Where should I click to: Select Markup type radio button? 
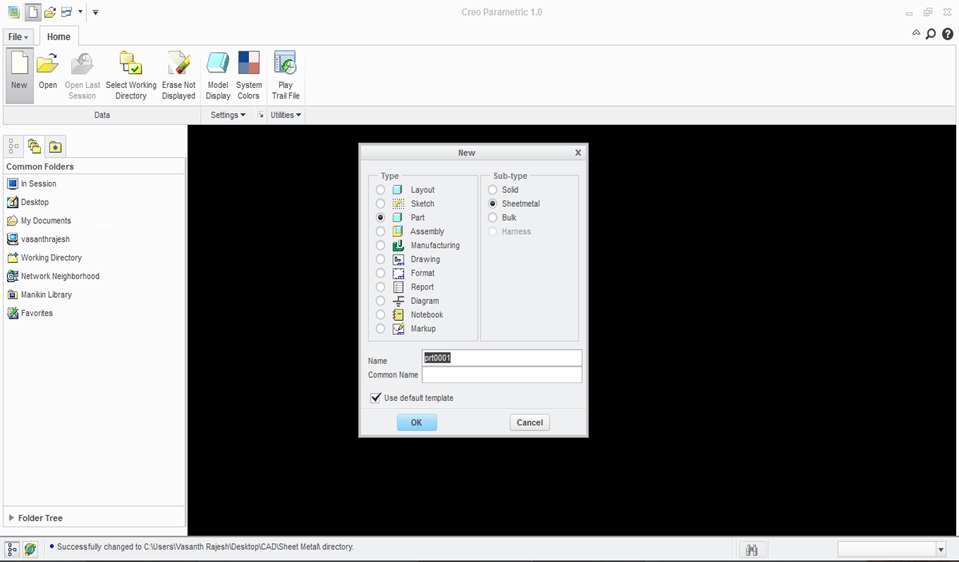(380, 328)
